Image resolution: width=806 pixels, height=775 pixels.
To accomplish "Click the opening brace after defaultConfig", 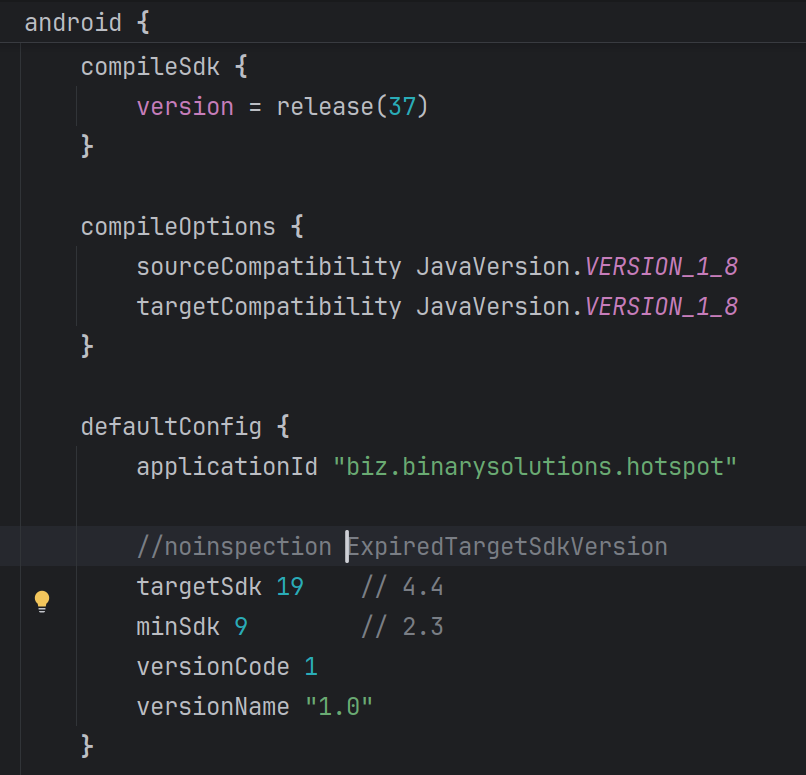I will pos(283,427).
